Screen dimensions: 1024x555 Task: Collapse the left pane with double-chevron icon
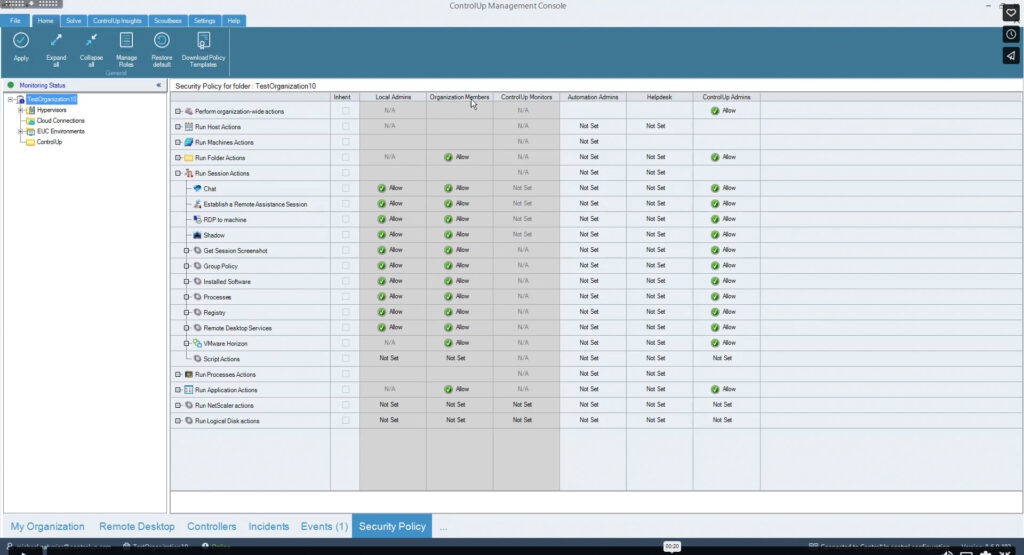tap(159, 86)
